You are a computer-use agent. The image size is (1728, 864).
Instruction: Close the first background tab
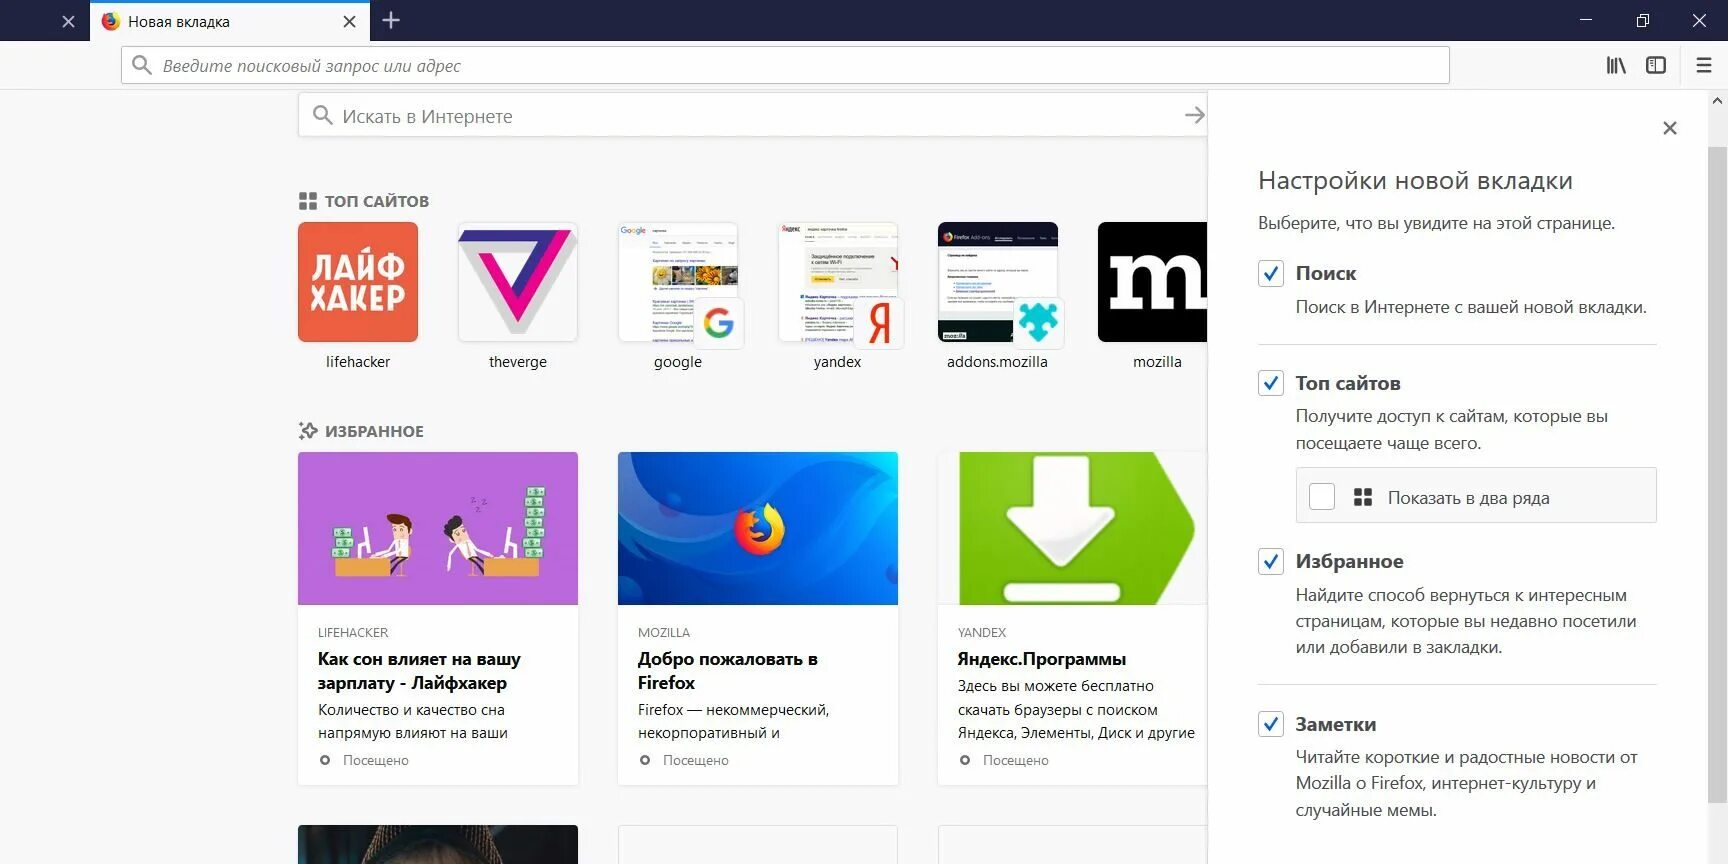pos(68,21)
